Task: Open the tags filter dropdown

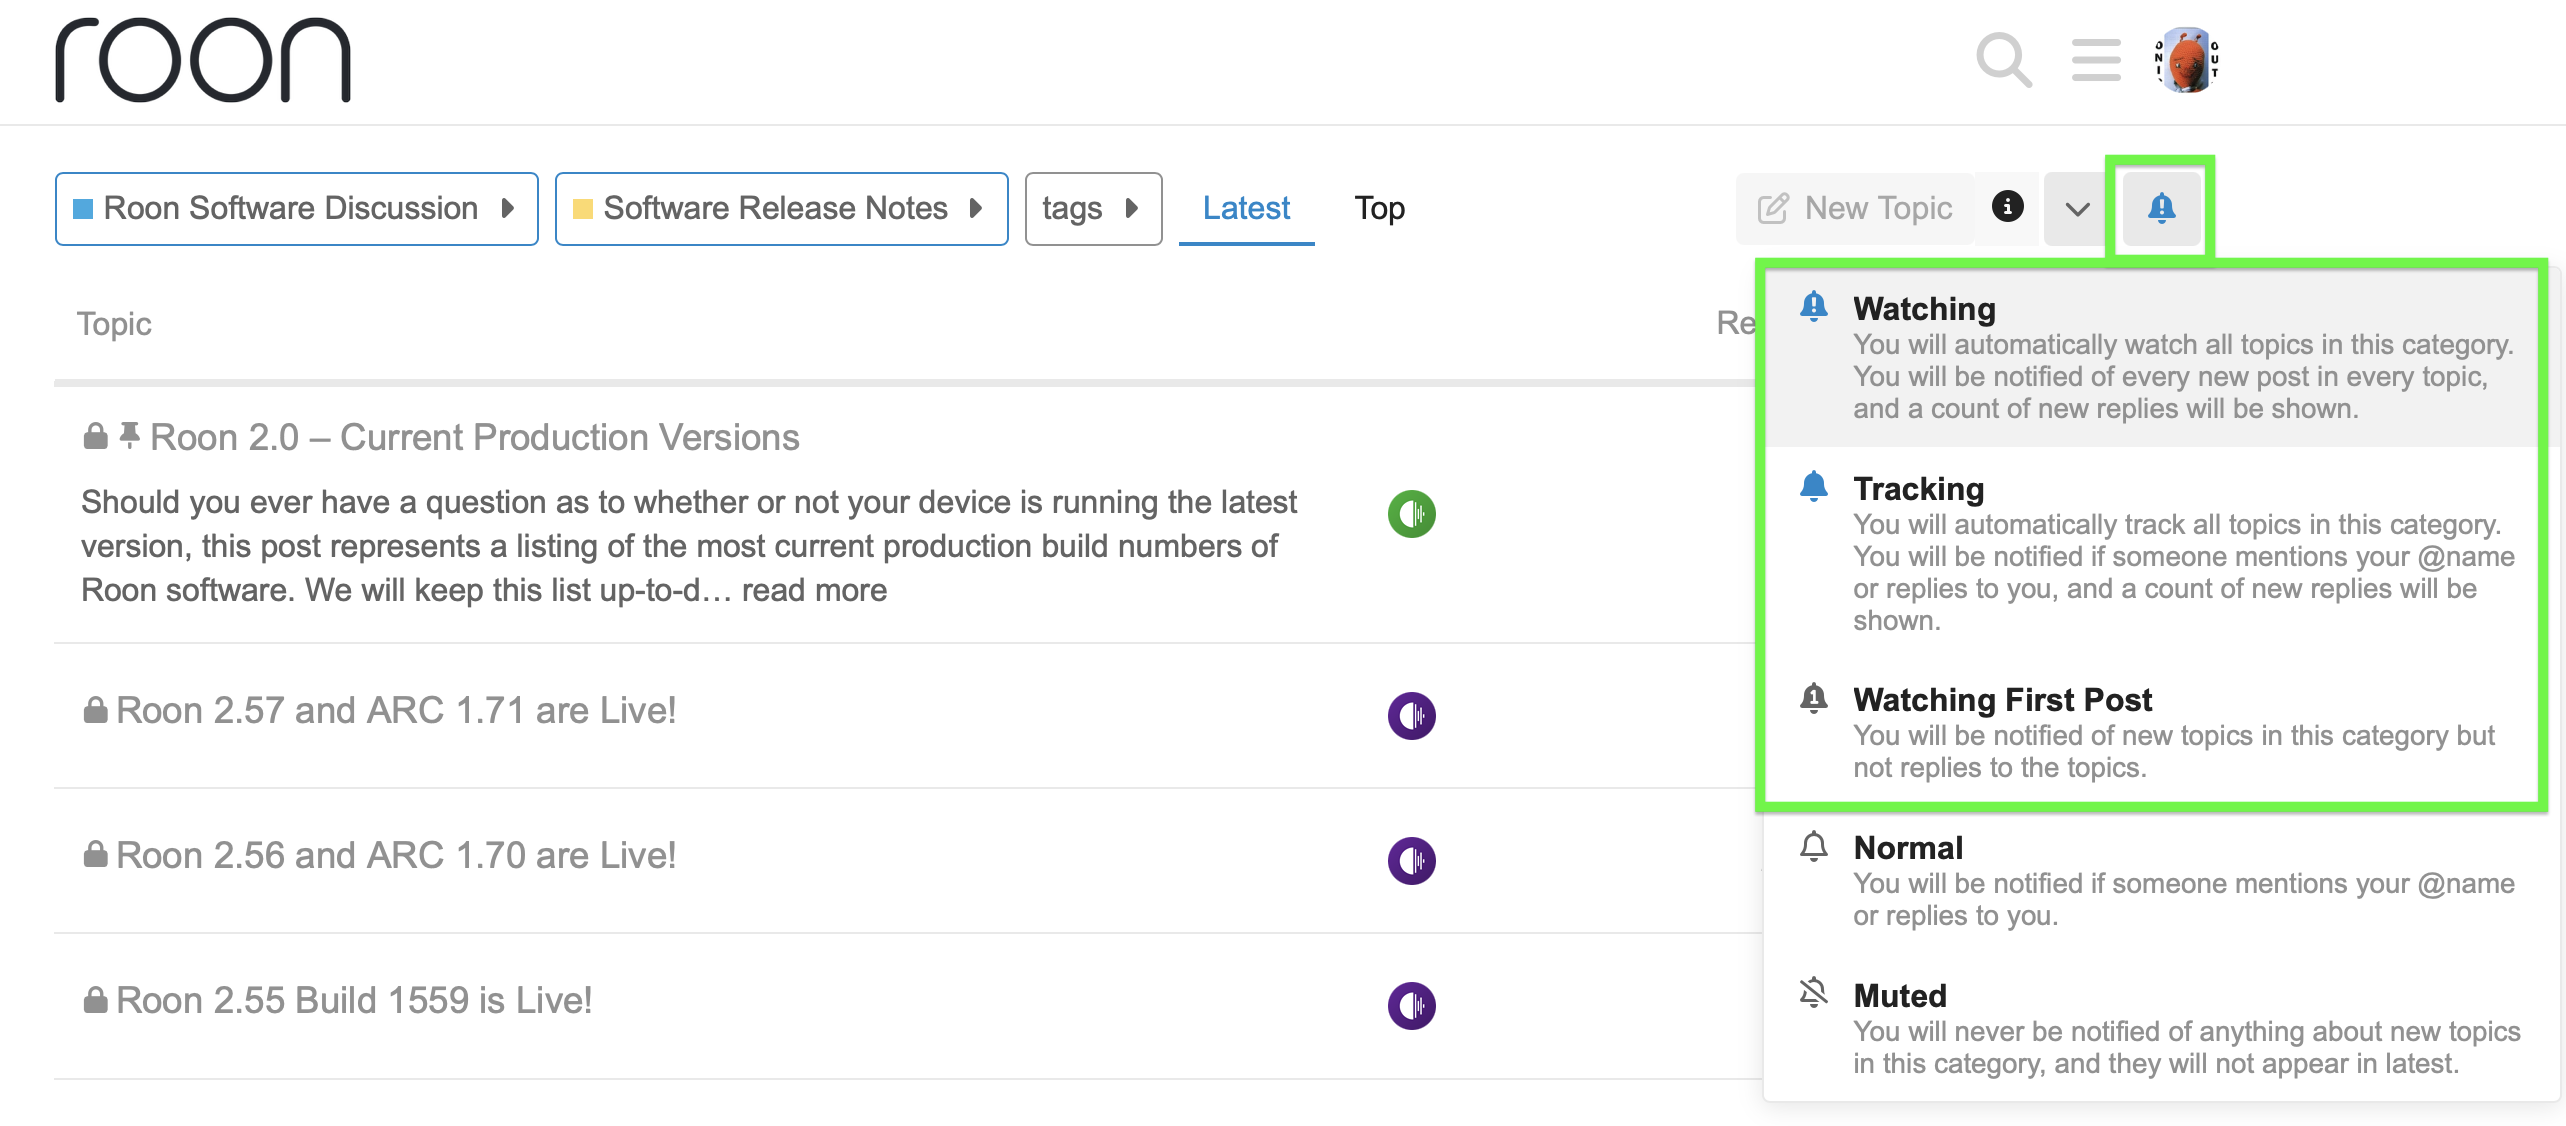Action: click(x=1092, y=208)
